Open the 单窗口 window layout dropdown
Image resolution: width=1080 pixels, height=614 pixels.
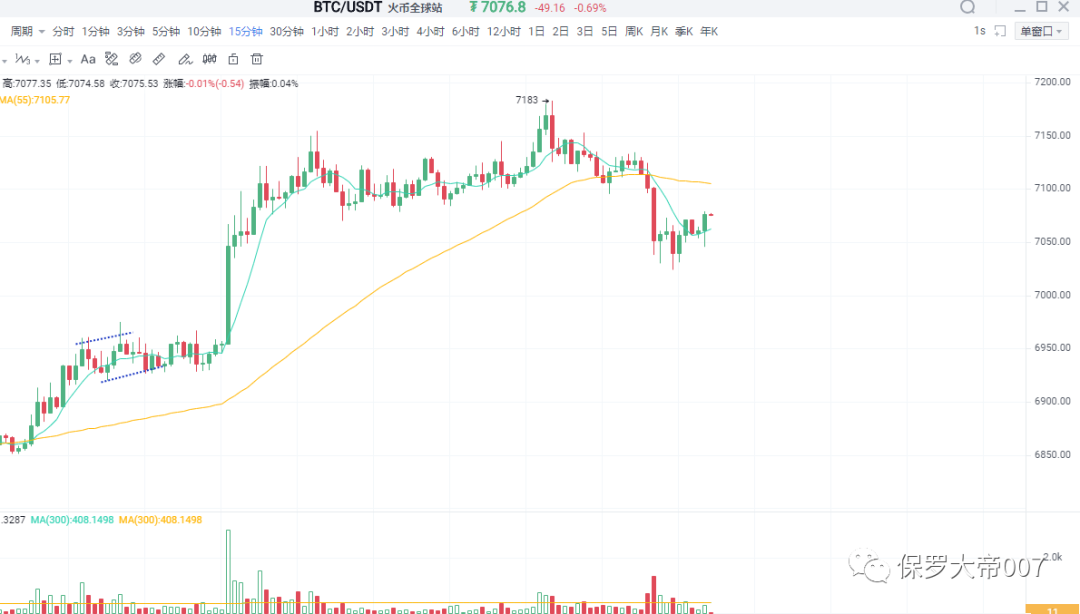click(x=1040, y=31)
